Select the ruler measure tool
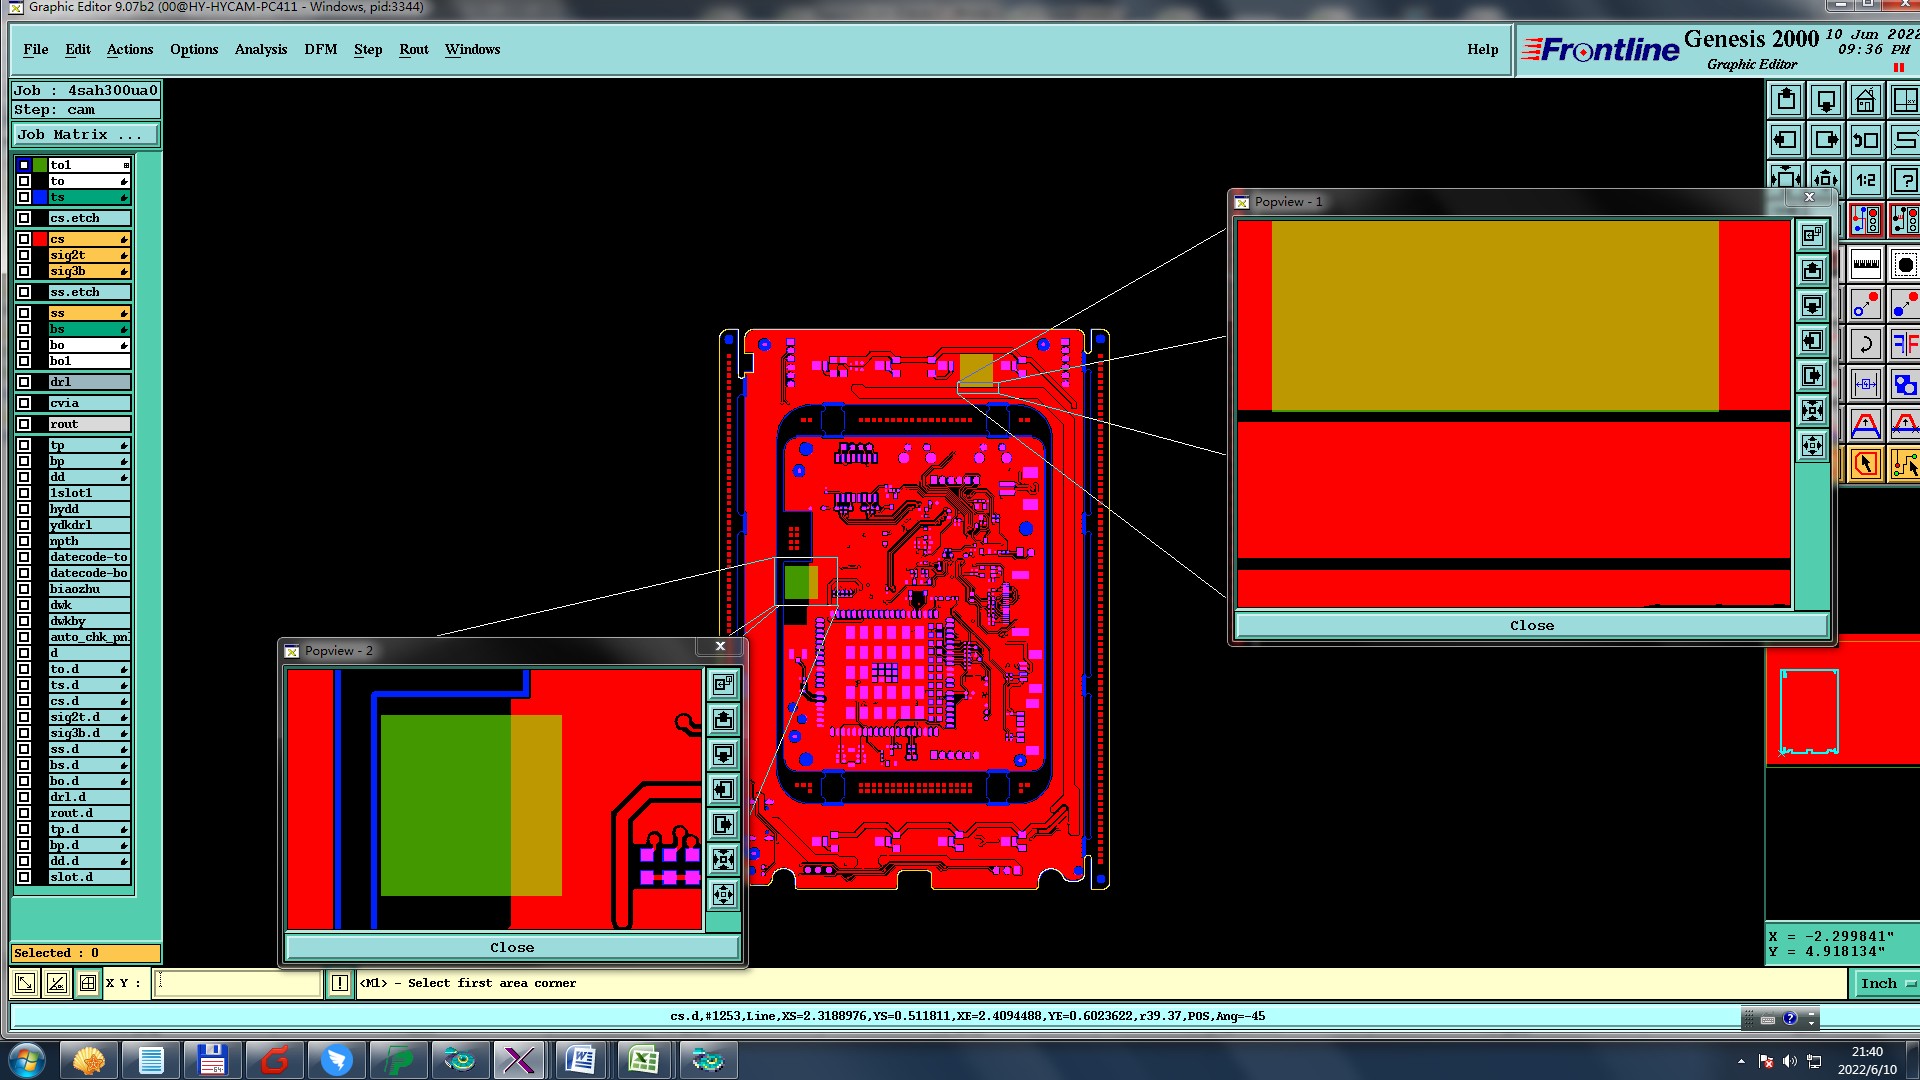This screenshot has width=1920, height=1080. 1866,265
